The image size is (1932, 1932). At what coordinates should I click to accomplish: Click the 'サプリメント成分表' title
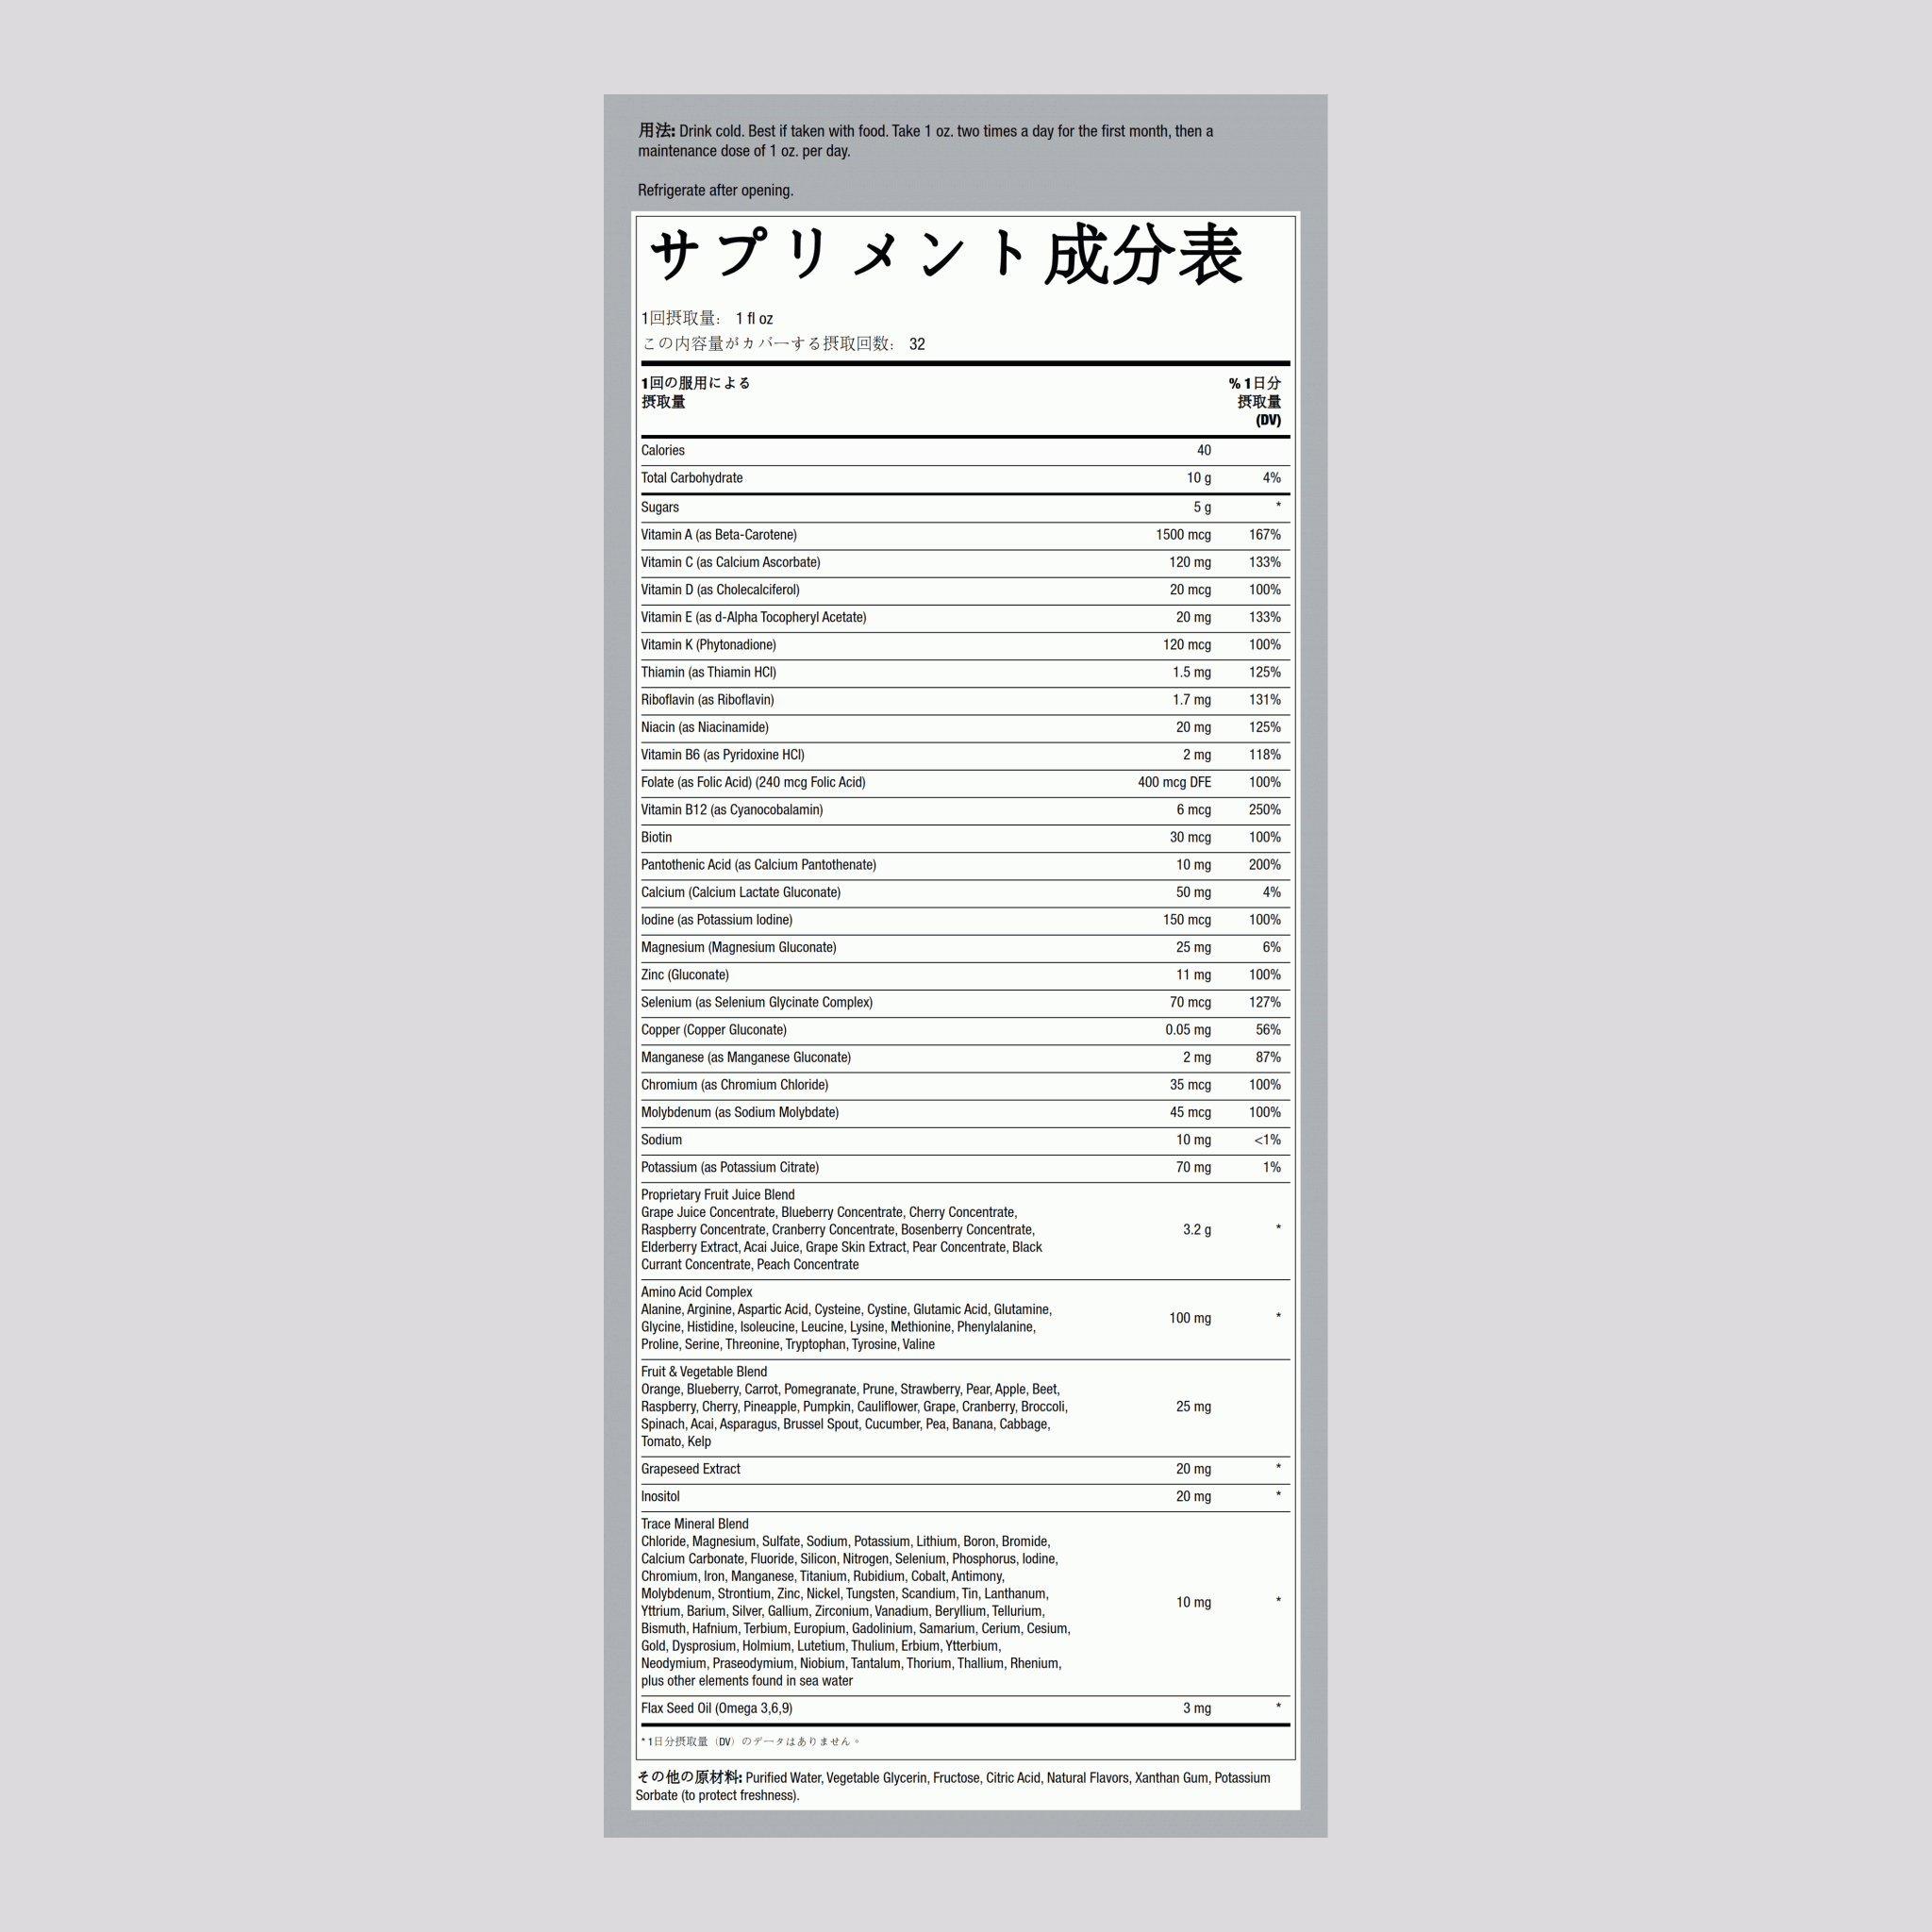pos(946,255)
